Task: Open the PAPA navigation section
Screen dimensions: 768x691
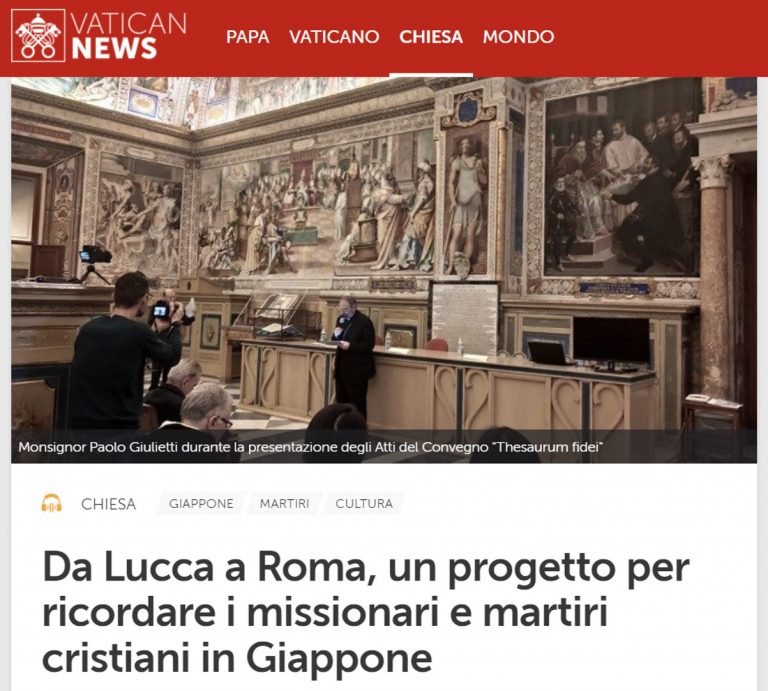Action: click(x=247, y=37)
